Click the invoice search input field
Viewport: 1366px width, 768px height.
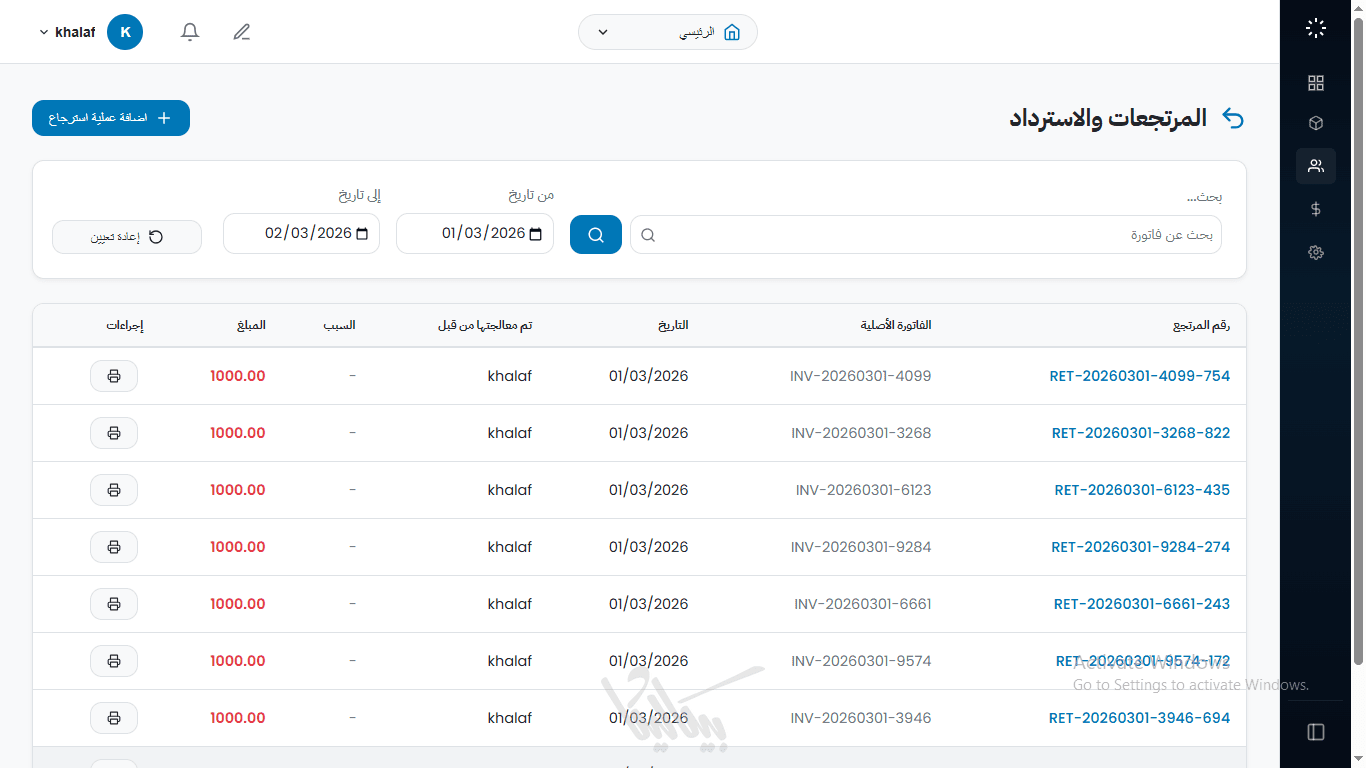tap(930, 235)
